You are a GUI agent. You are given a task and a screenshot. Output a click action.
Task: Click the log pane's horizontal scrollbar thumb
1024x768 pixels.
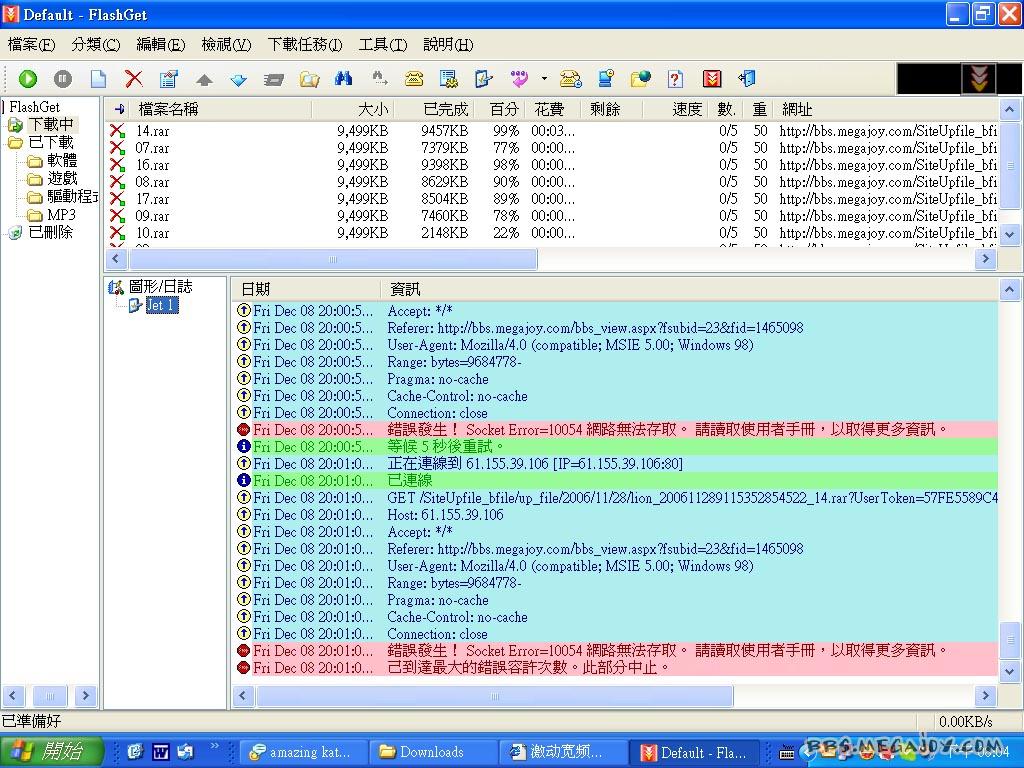[495, 696]
